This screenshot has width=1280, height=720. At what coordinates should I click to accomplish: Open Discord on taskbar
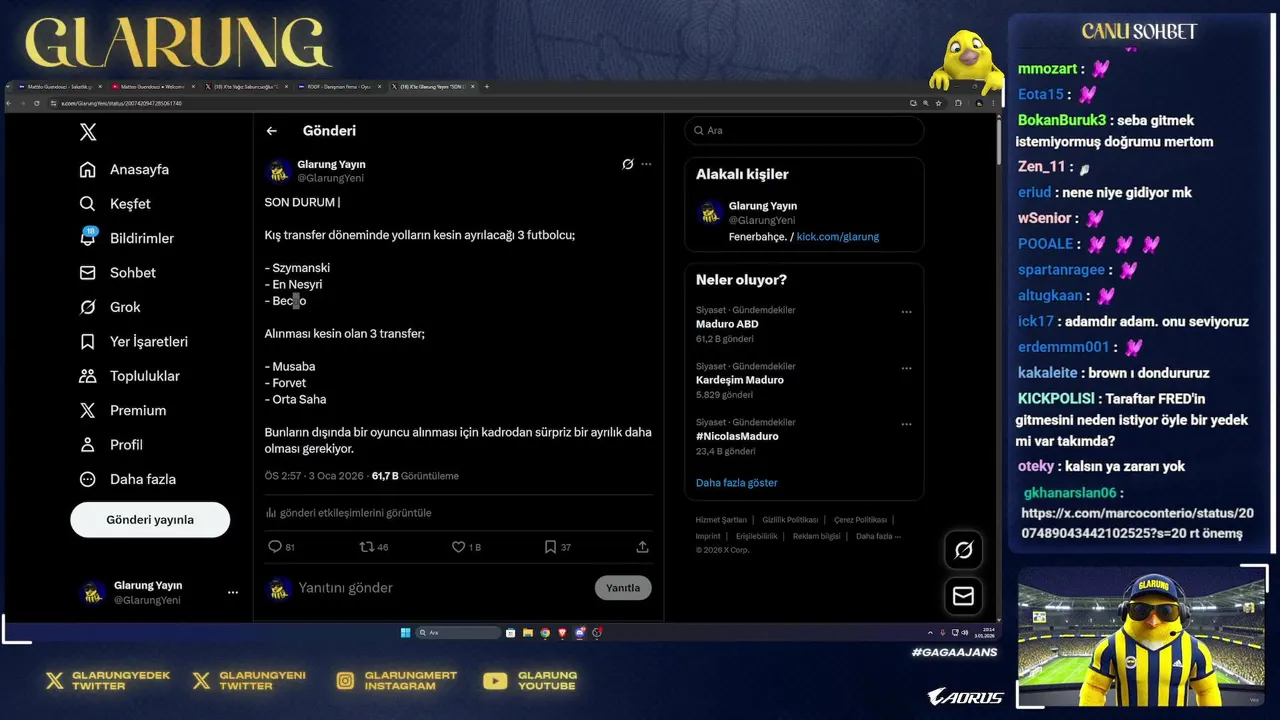pyautogui.click(x=579, y=633)
